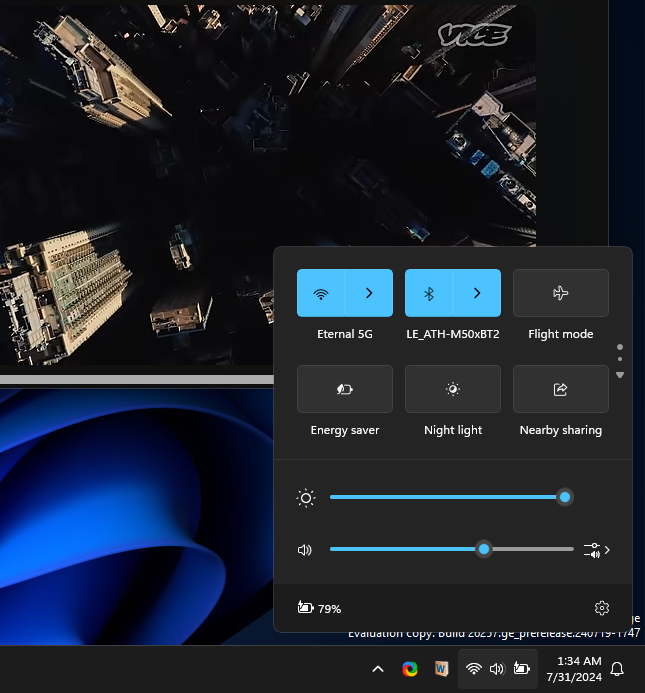Open the clock and calendar flyout
Screen dimensions: 645x693
click(573, 669)
